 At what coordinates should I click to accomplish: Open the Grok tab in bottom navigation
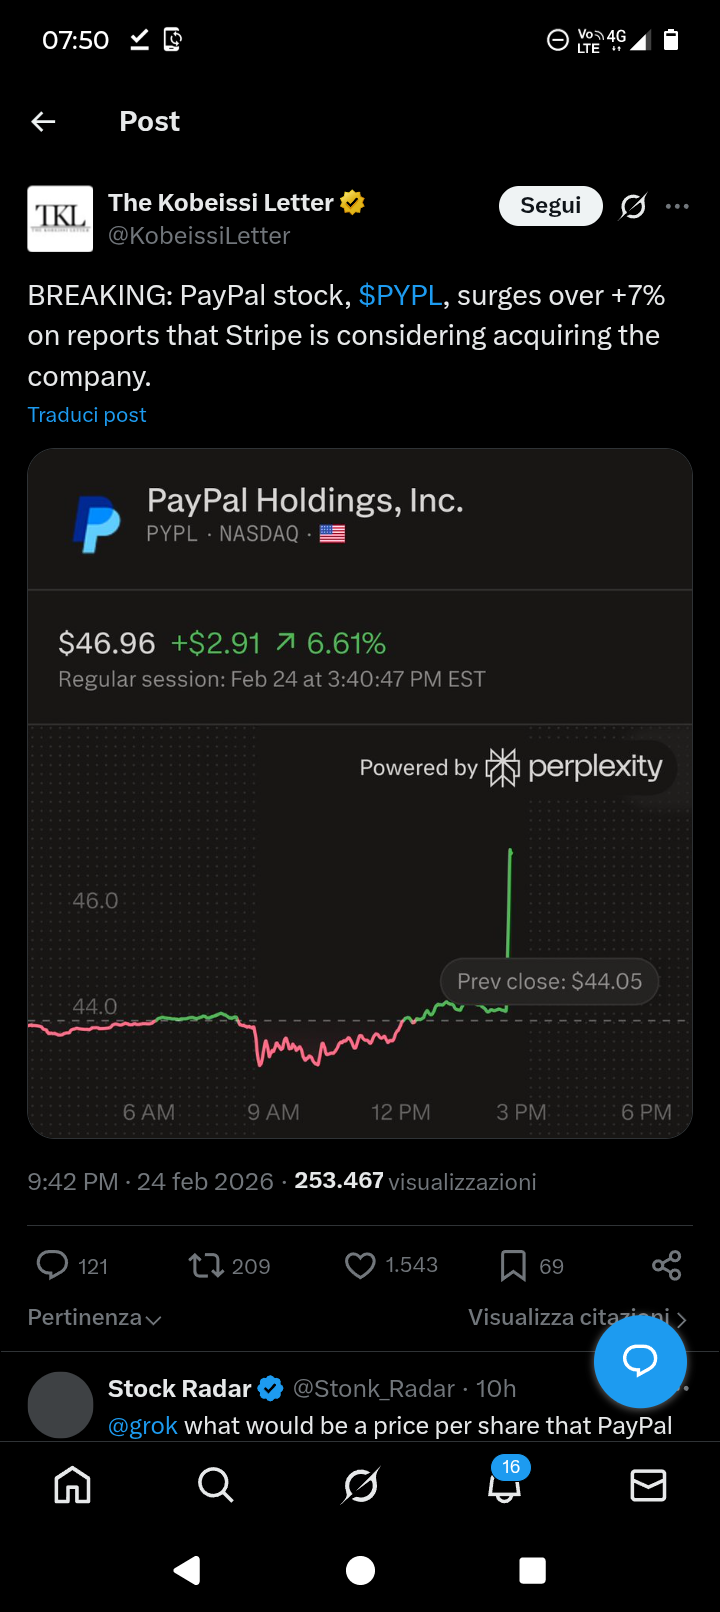[360, 1485]
